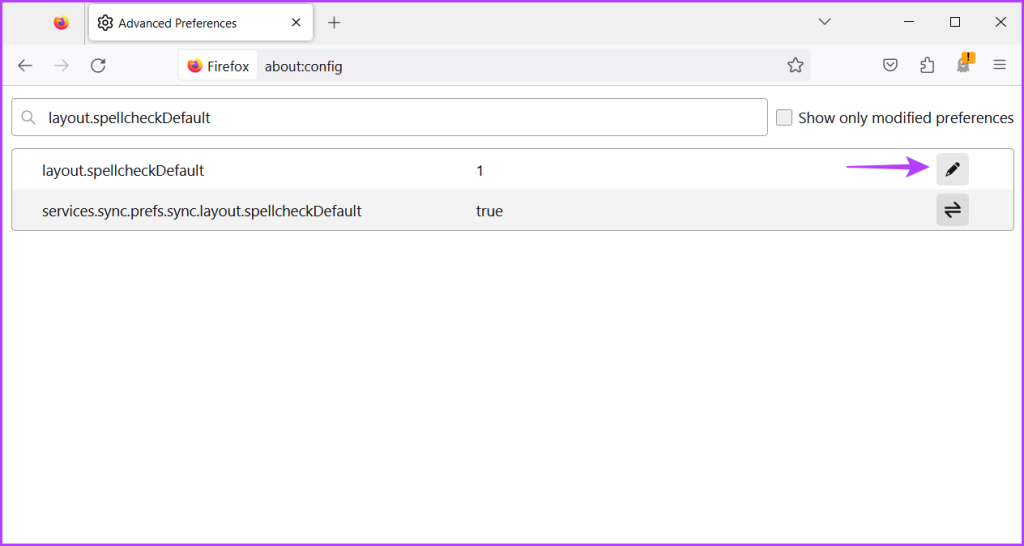Viewport: 1024px width, 546px height.
Task: Open the Extensions puzzle icon
Action: pyautogui.click(x=926, y=65)
